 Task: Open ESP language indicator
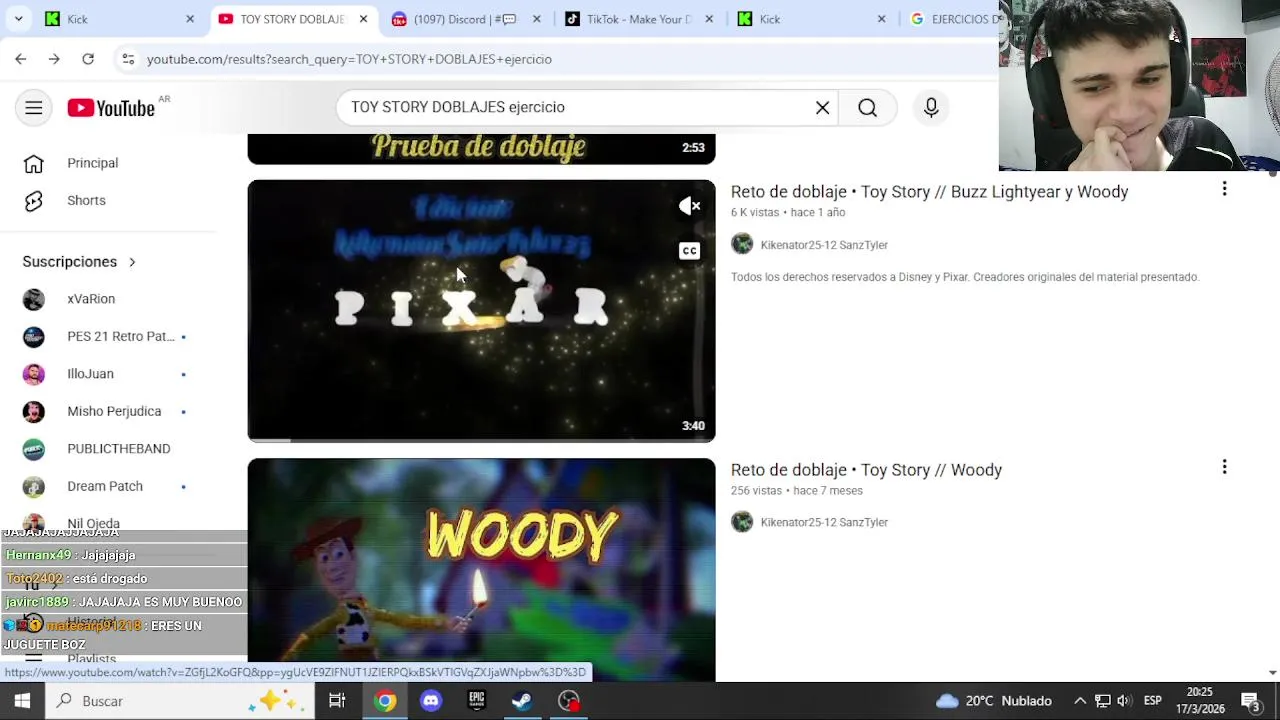pos(1153,701)
